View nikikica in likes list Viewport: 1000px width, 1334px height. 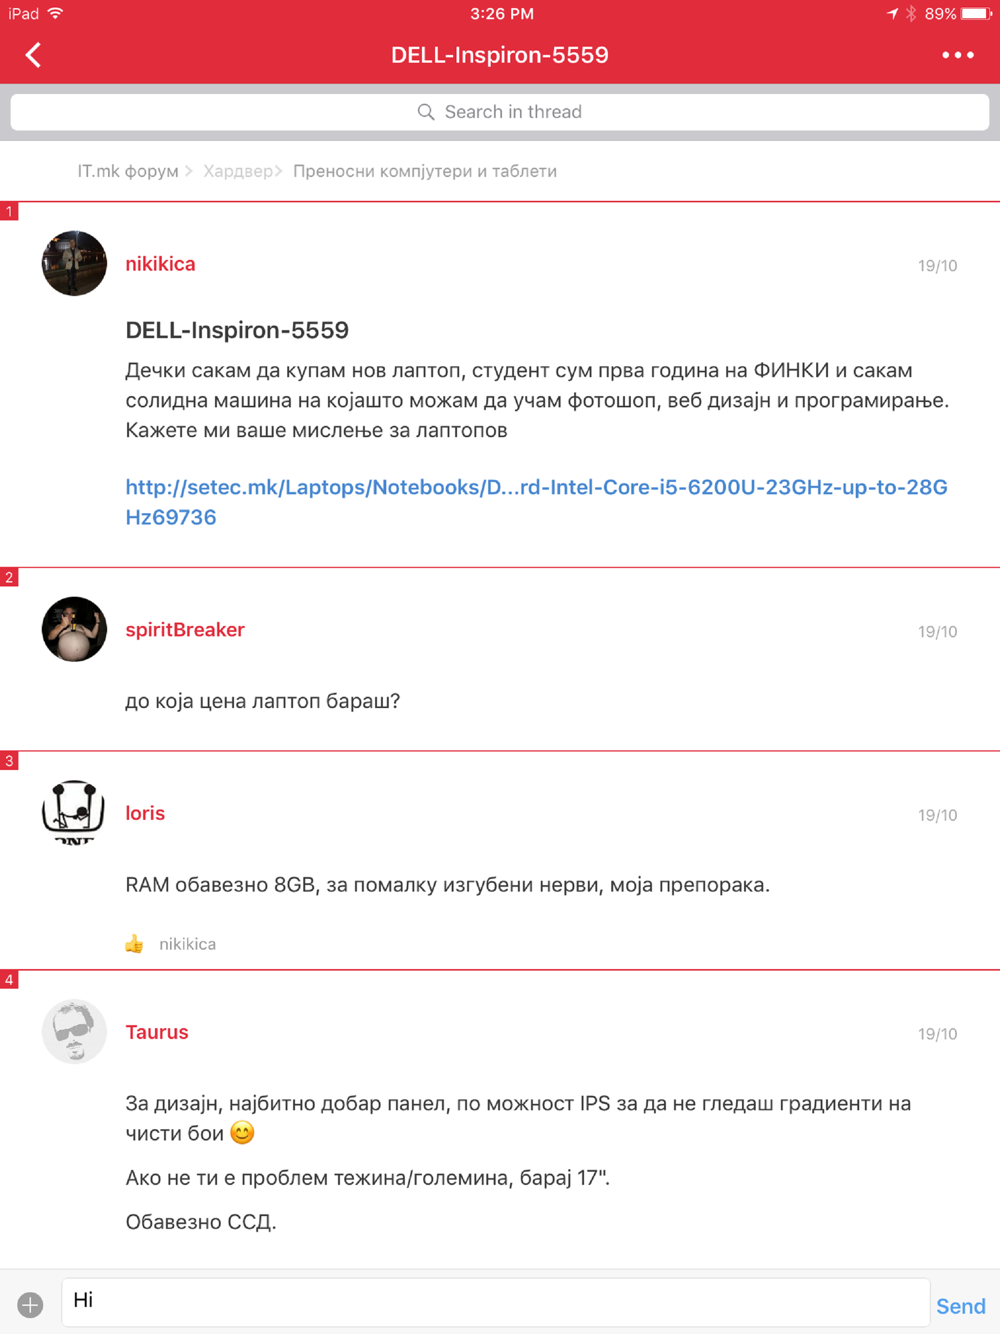pyautogui.click(x=187, y=944)
